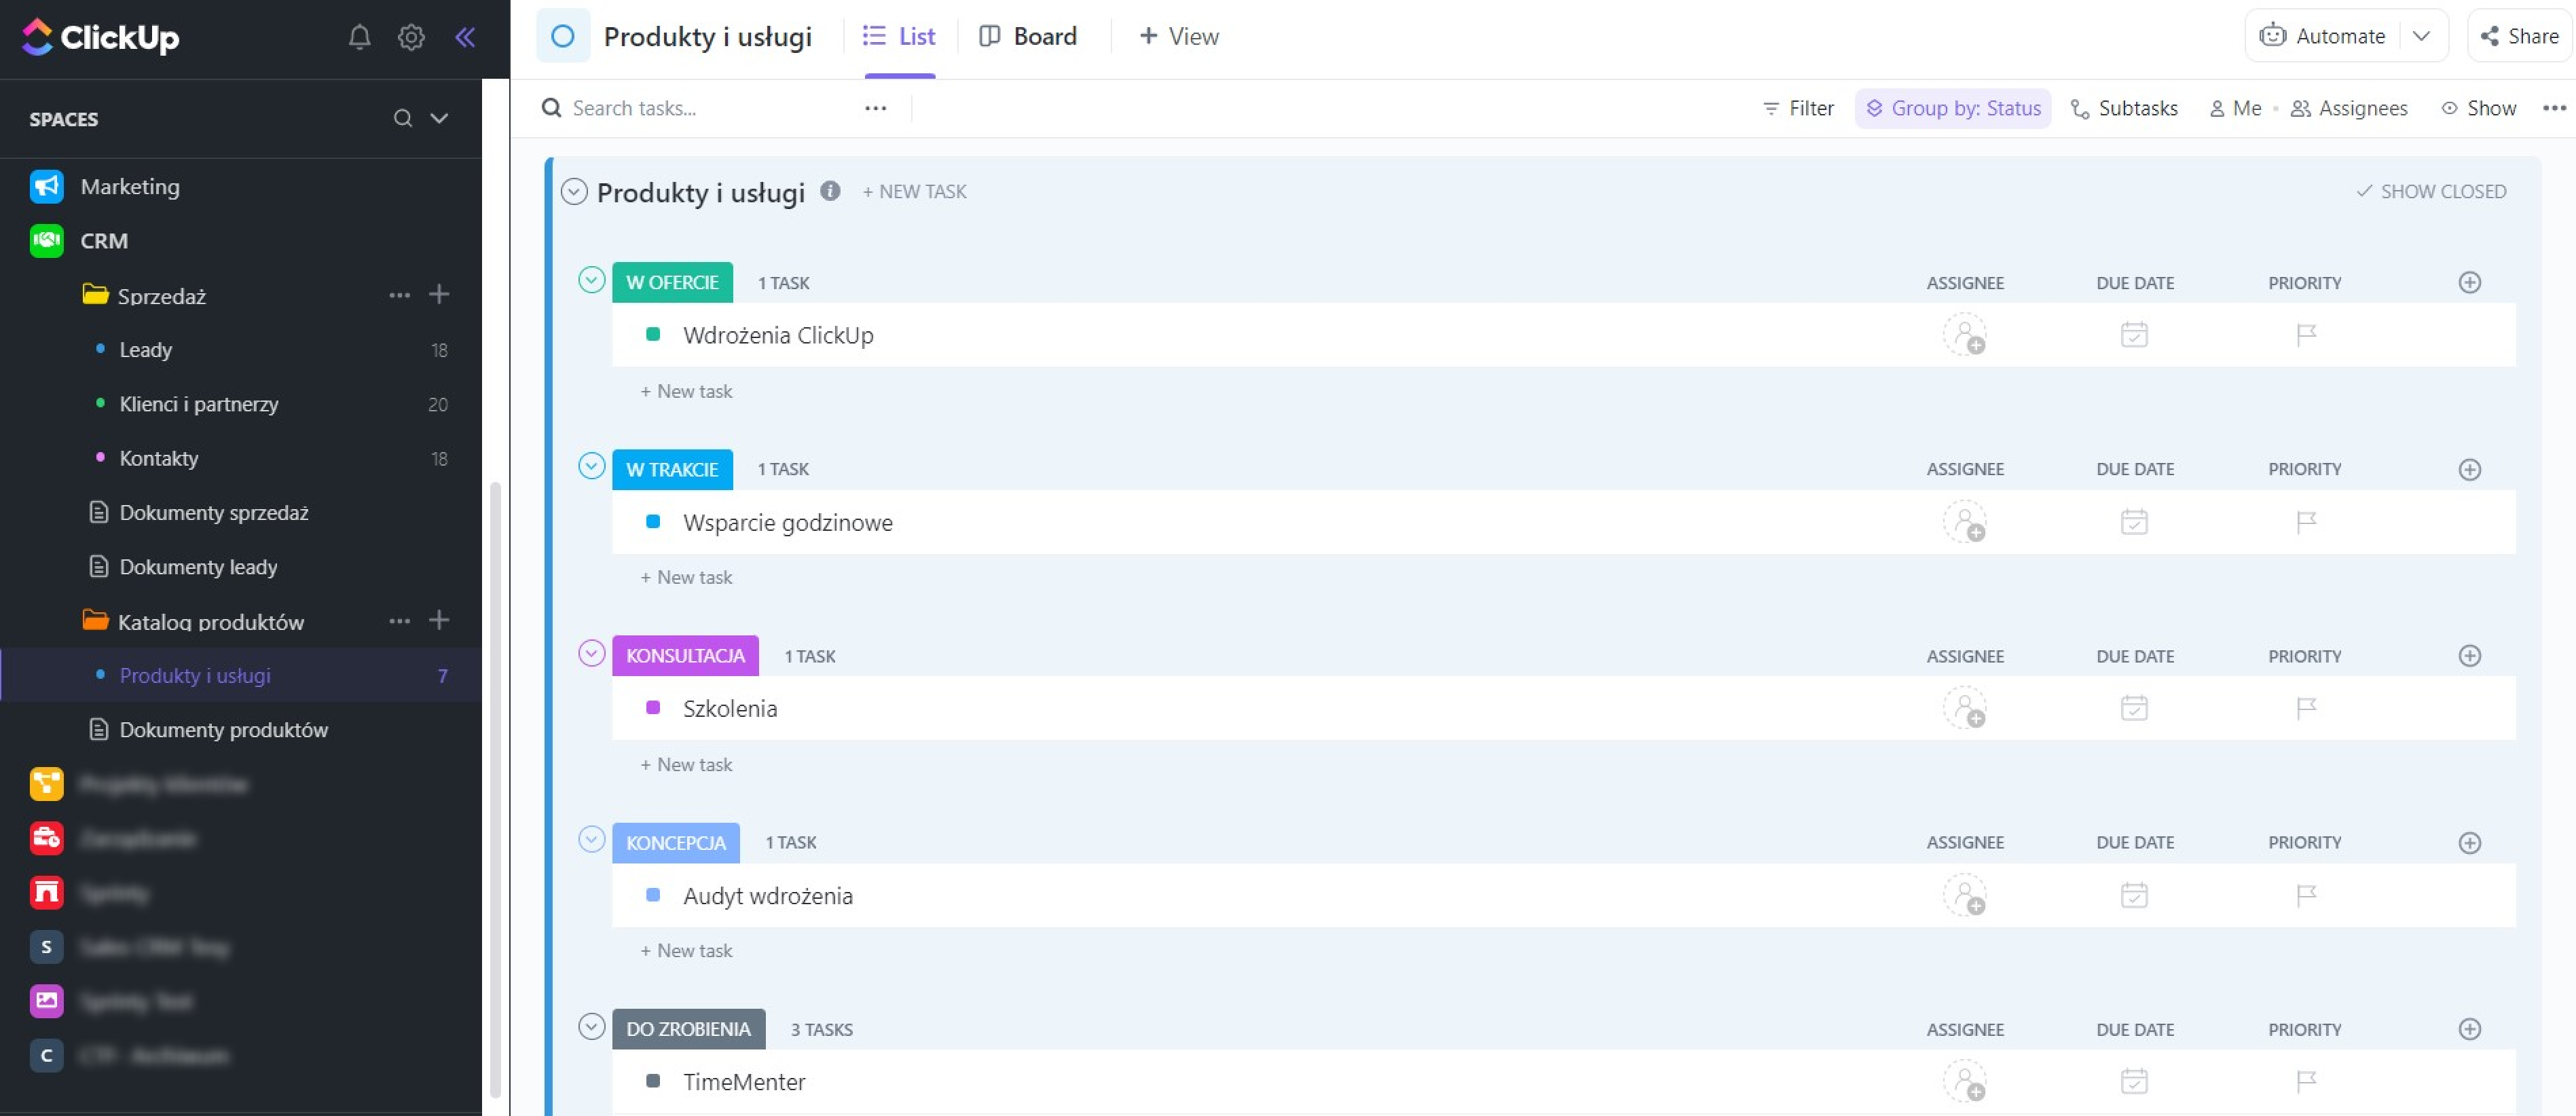The height and width of the screenshot is (1116, 2576).
Task: Open the Filter options
Action: [1798, 108]
